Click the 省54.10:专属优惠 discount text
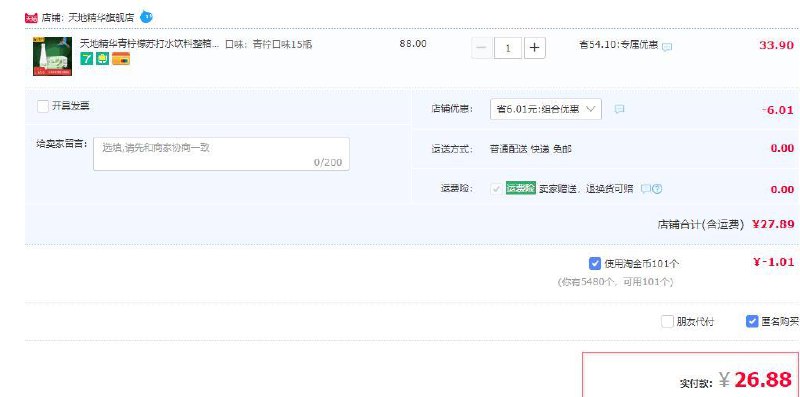The height and width of the screenshot is (397, 800). click(618, 45)
